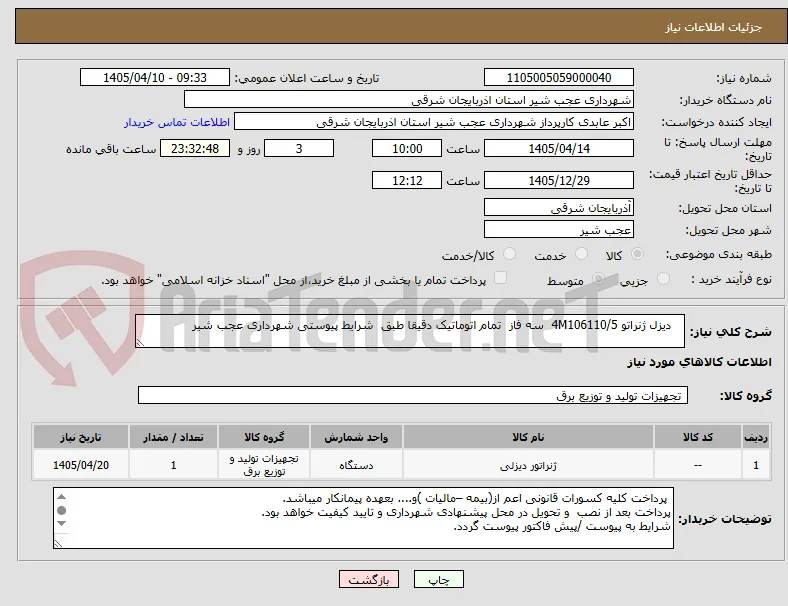Click the buyer notes textarea resize handle
788x606 pixels.
click(x=58, y=544)
